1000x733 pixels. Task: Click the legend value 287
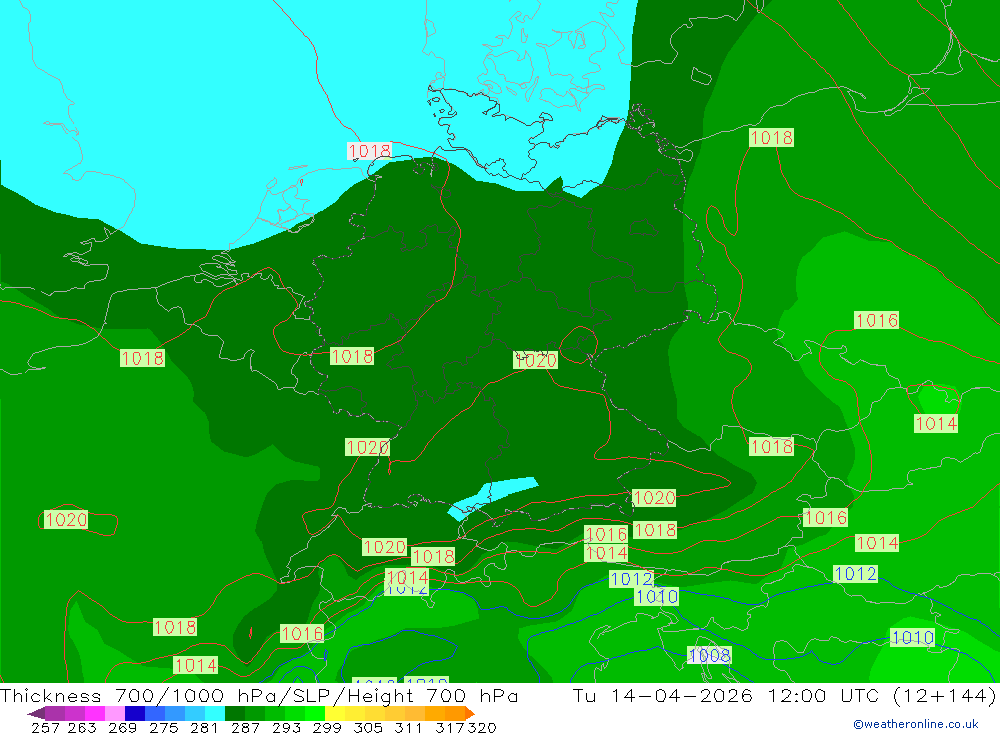245,727
